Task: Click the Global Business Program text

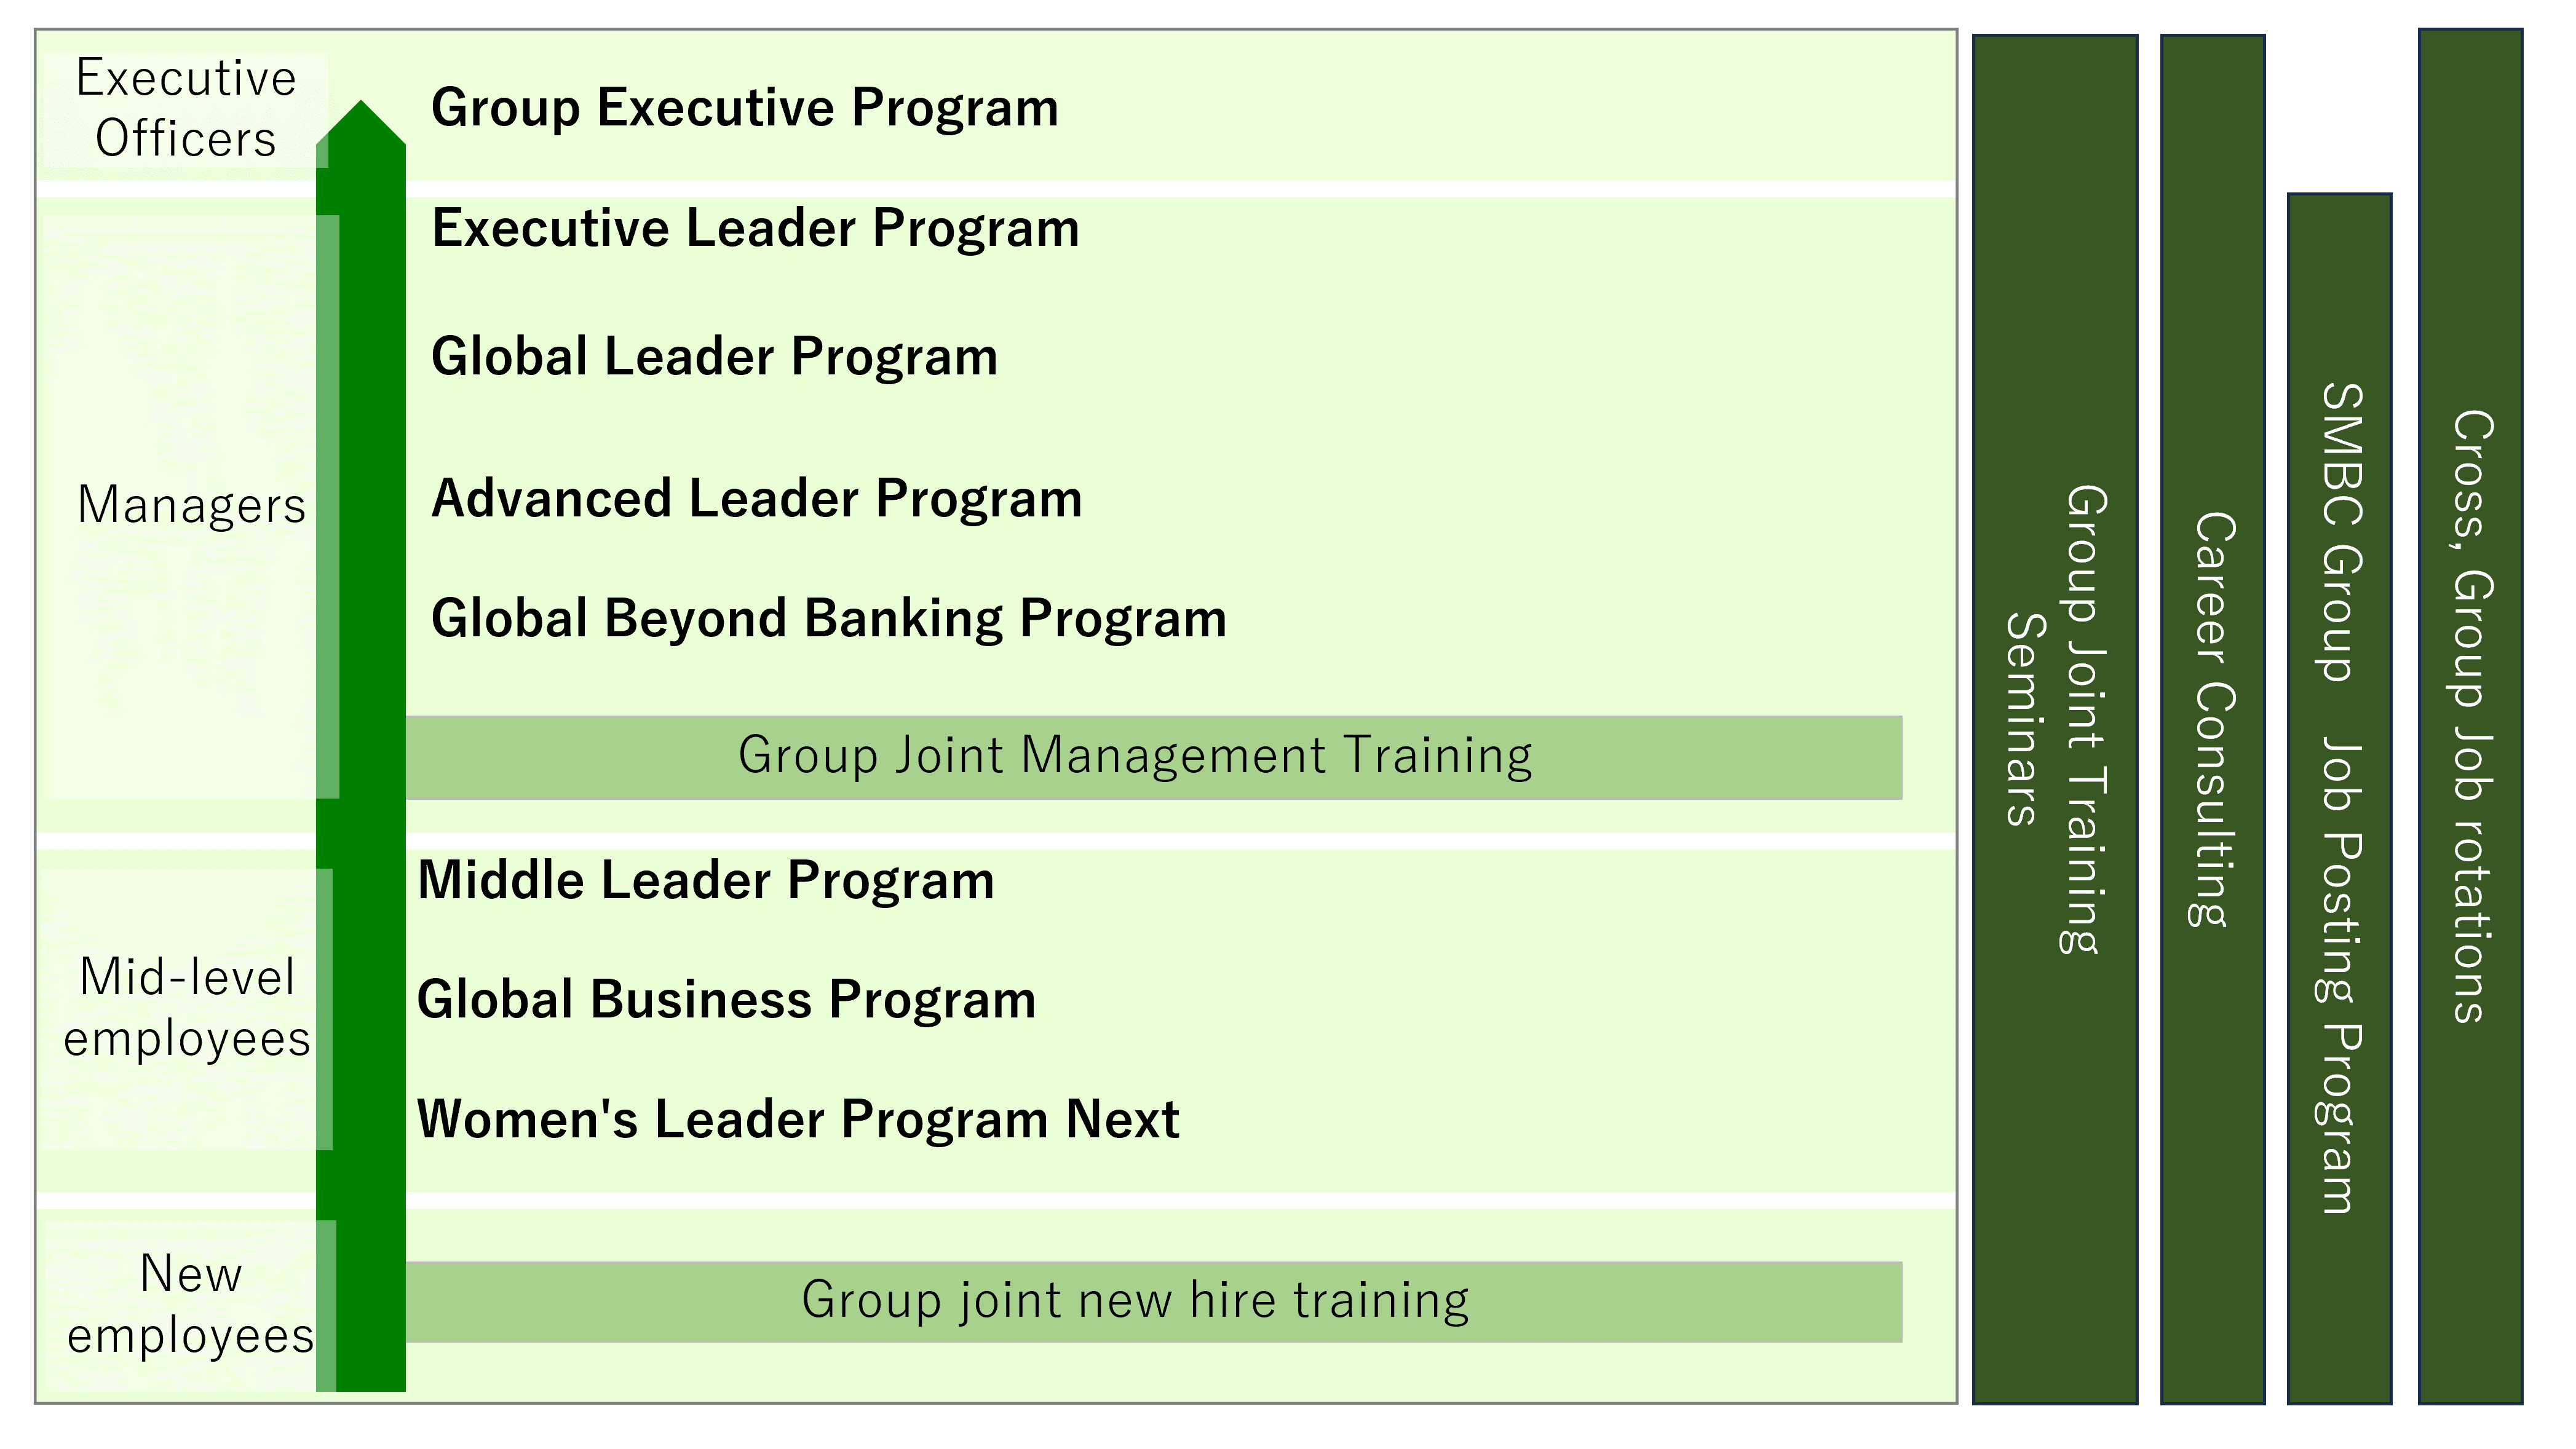Action: click(727, 999)
